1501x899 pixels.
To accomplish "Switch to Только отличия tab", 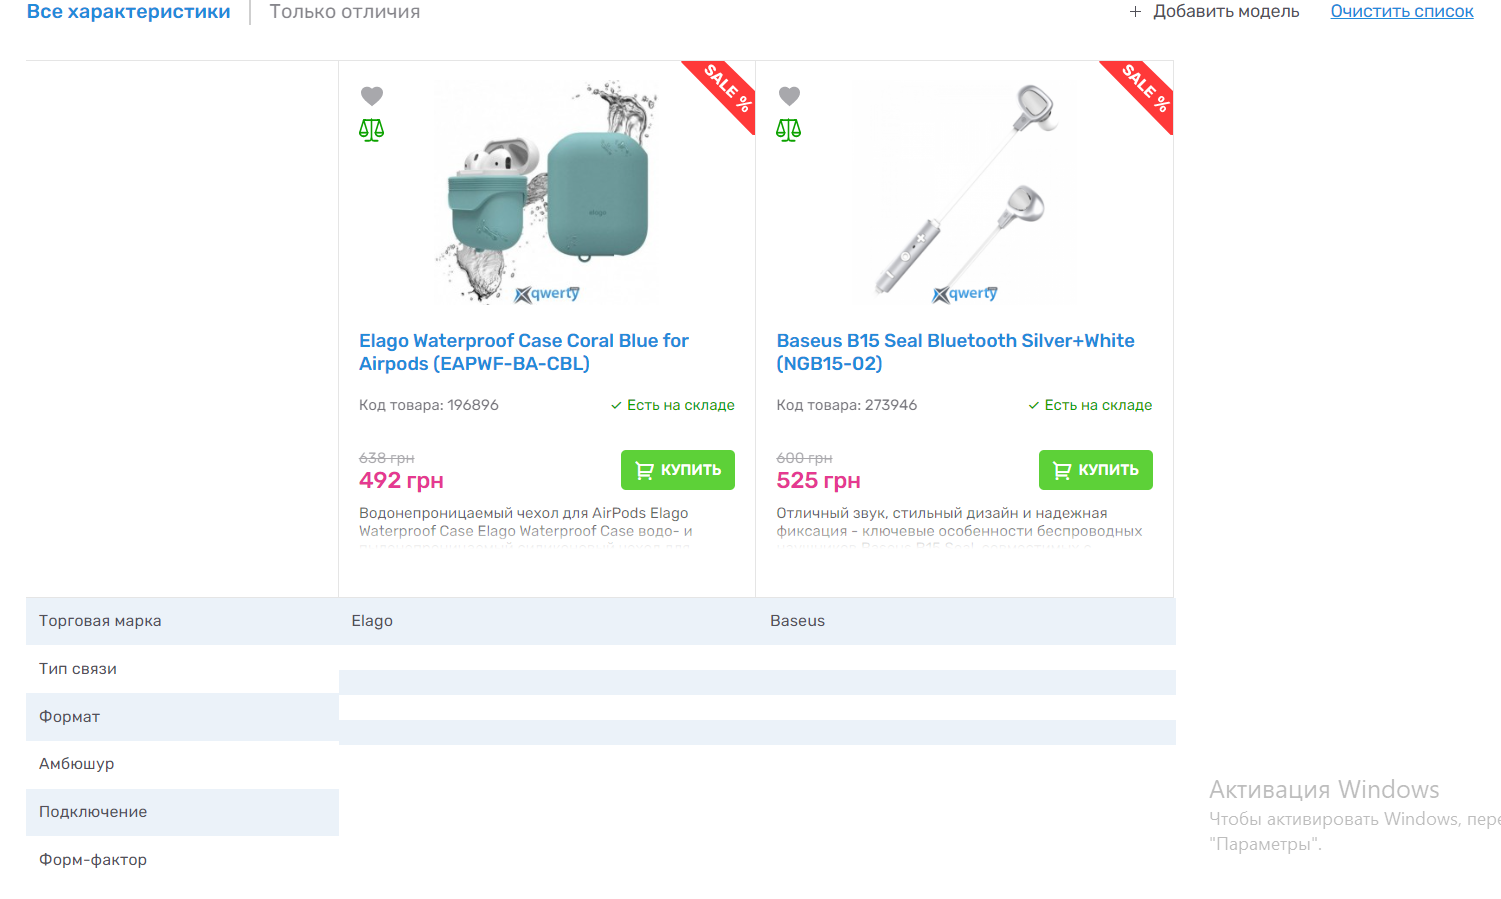I will click(345, 12).
